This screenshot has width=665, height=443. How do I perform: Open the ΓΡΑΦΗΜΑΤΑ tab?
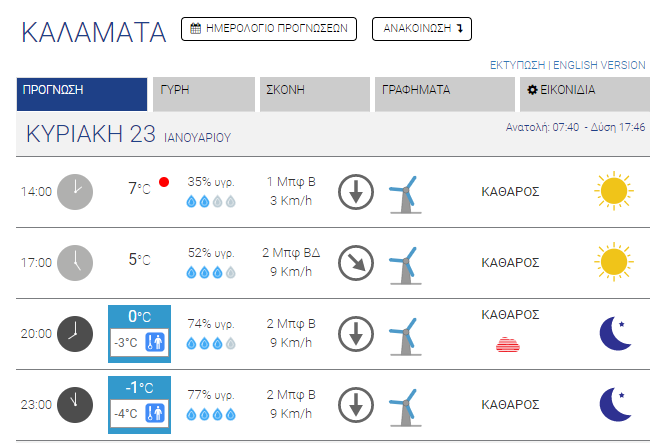441,91
